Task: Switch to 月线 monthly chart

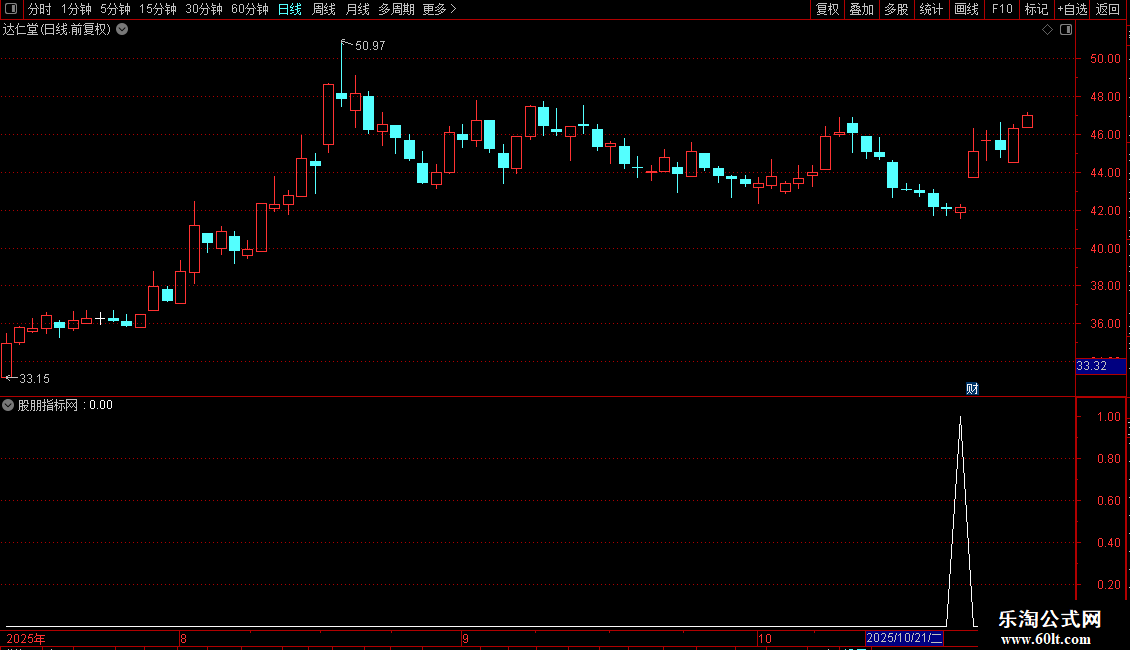Action: tap(357, 9)
